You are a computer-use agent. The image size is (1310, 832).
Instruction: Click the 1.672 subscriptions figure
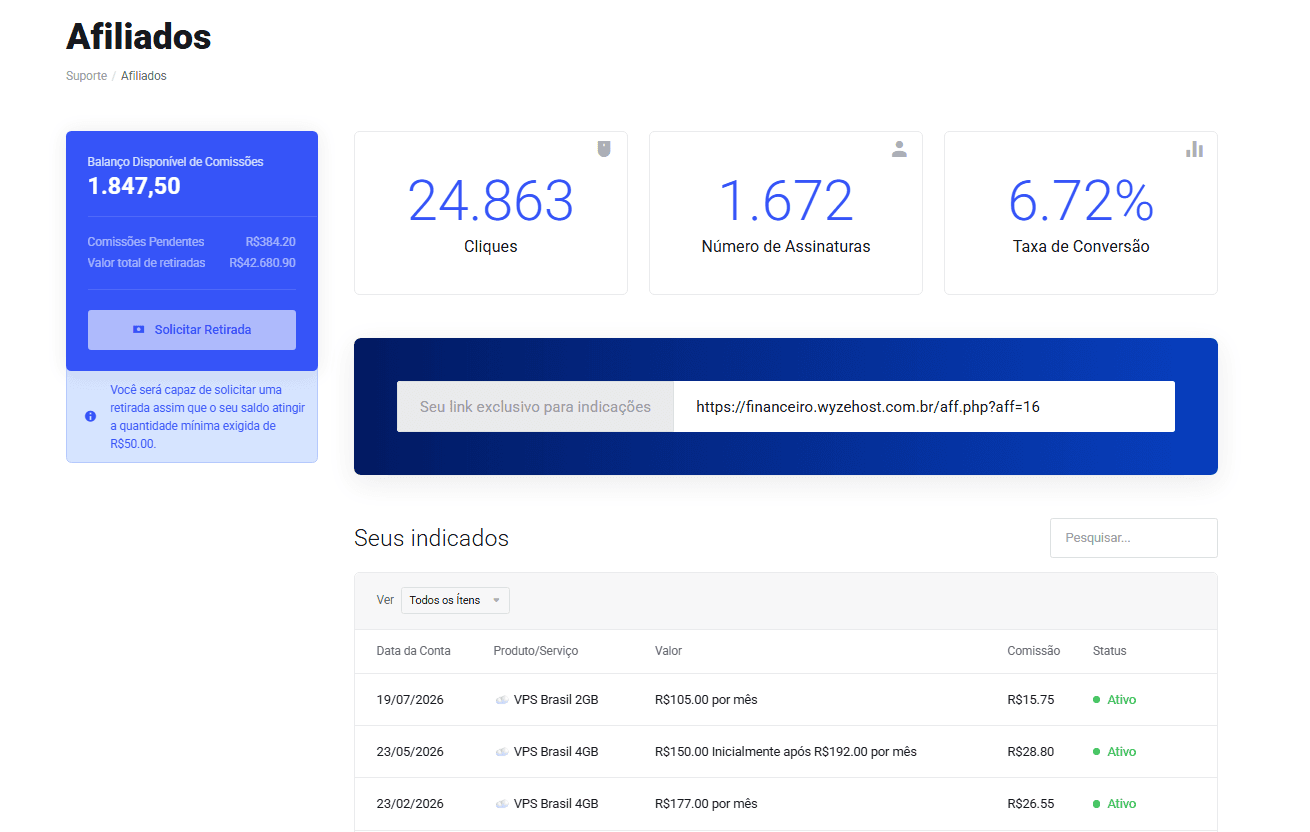pos(786,201)
